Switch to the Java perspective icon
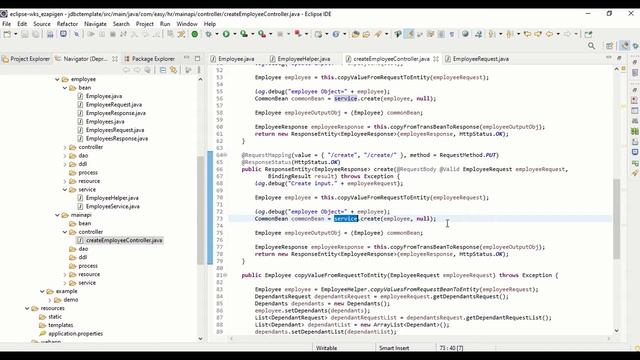Screen dimensions: 640x360 click(x=624, y=46)
